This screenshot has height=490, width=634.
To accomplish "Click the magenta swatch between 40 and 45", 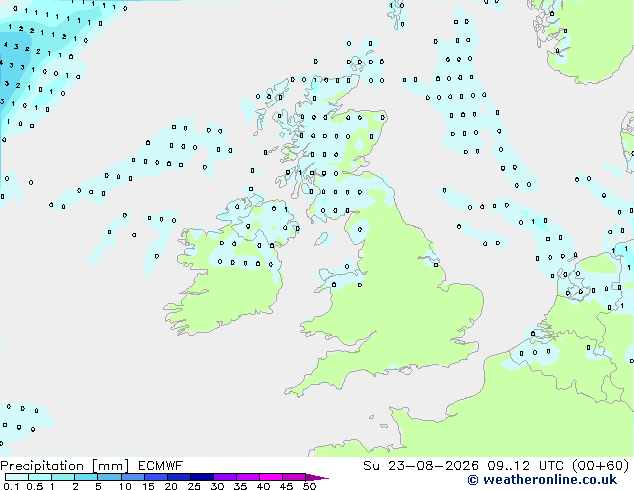I will click(271, 477).
